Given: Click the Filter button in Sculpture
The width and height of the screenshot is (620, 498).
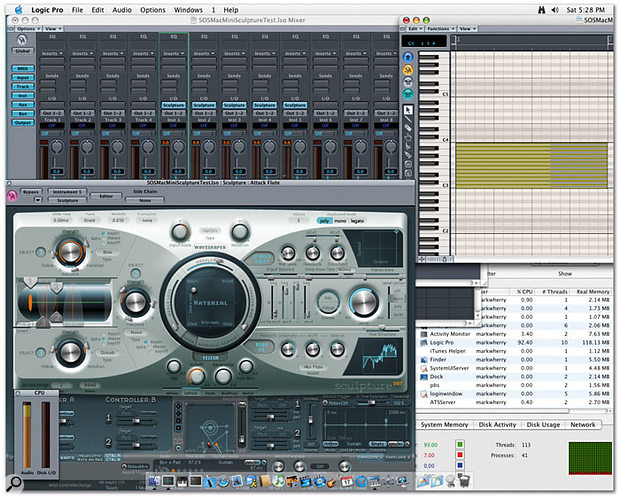Looking at the screenshot, I should tap(210, 358).
